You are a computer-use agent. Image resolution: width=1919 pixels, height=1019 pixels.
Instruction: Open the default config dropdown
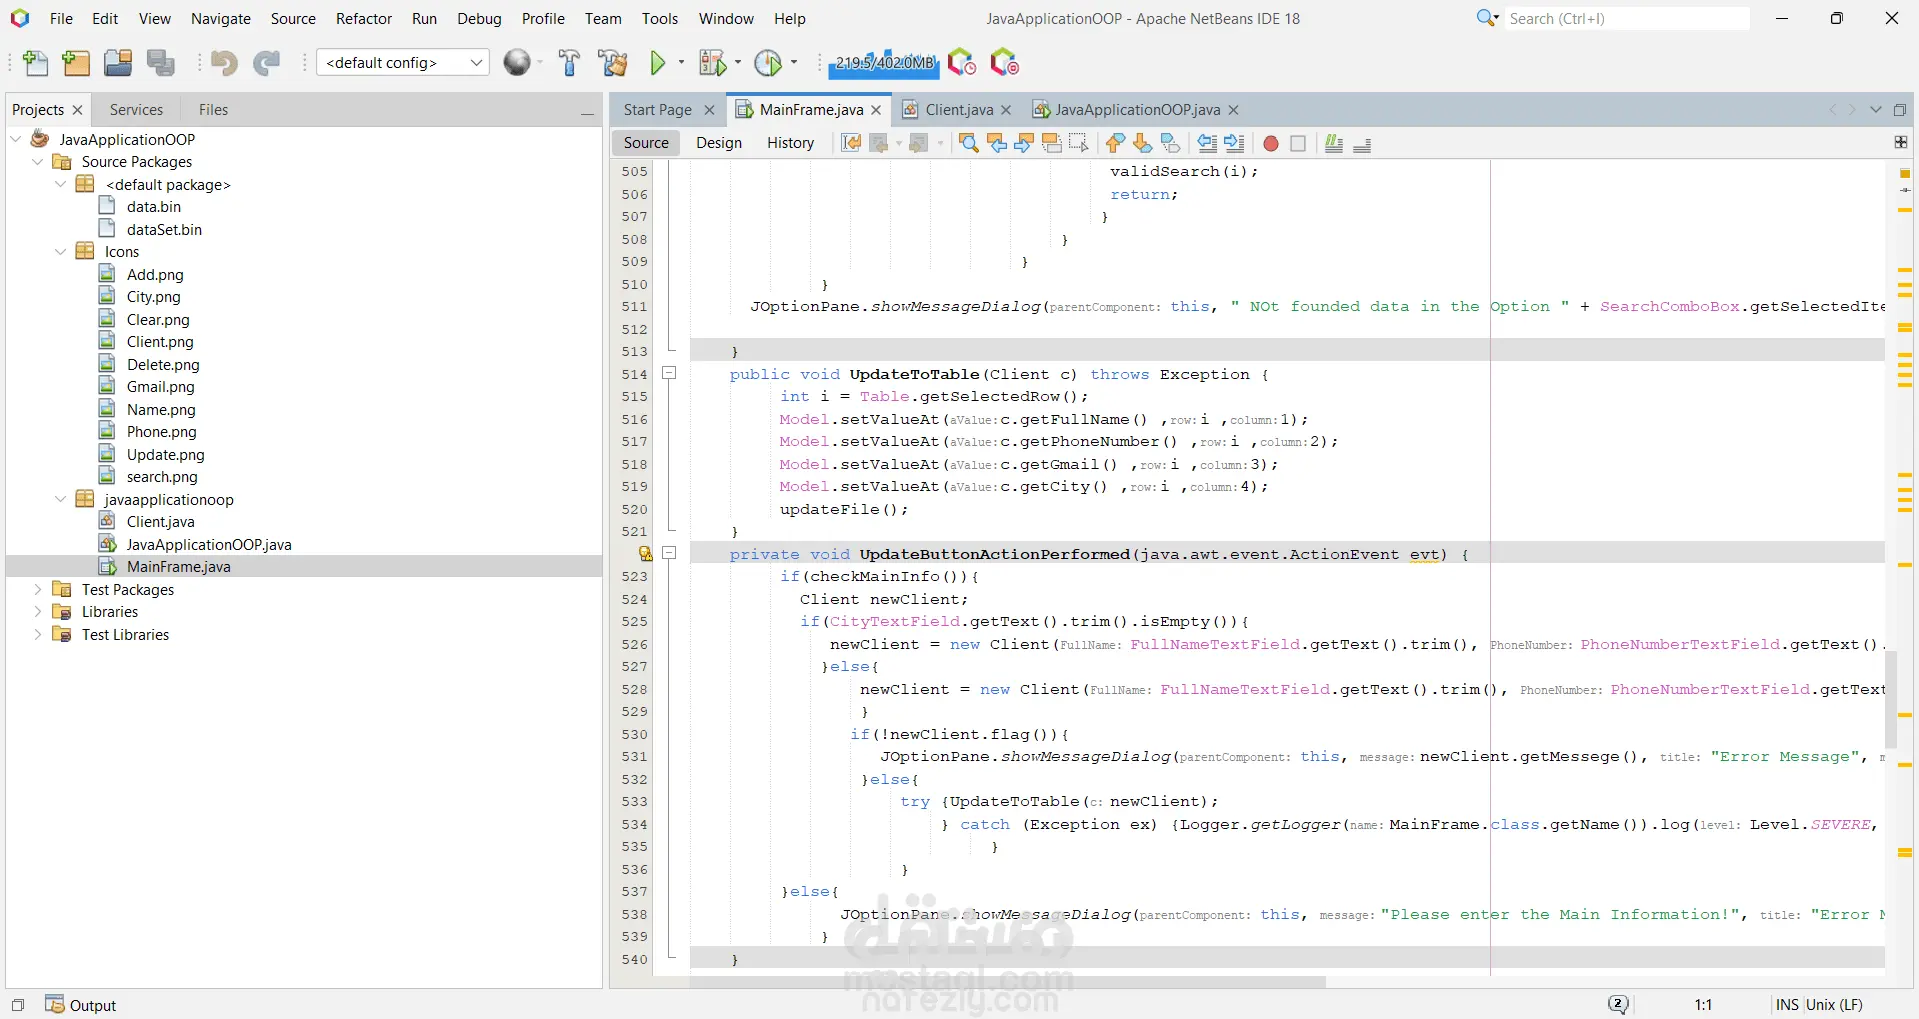(403, 63)
